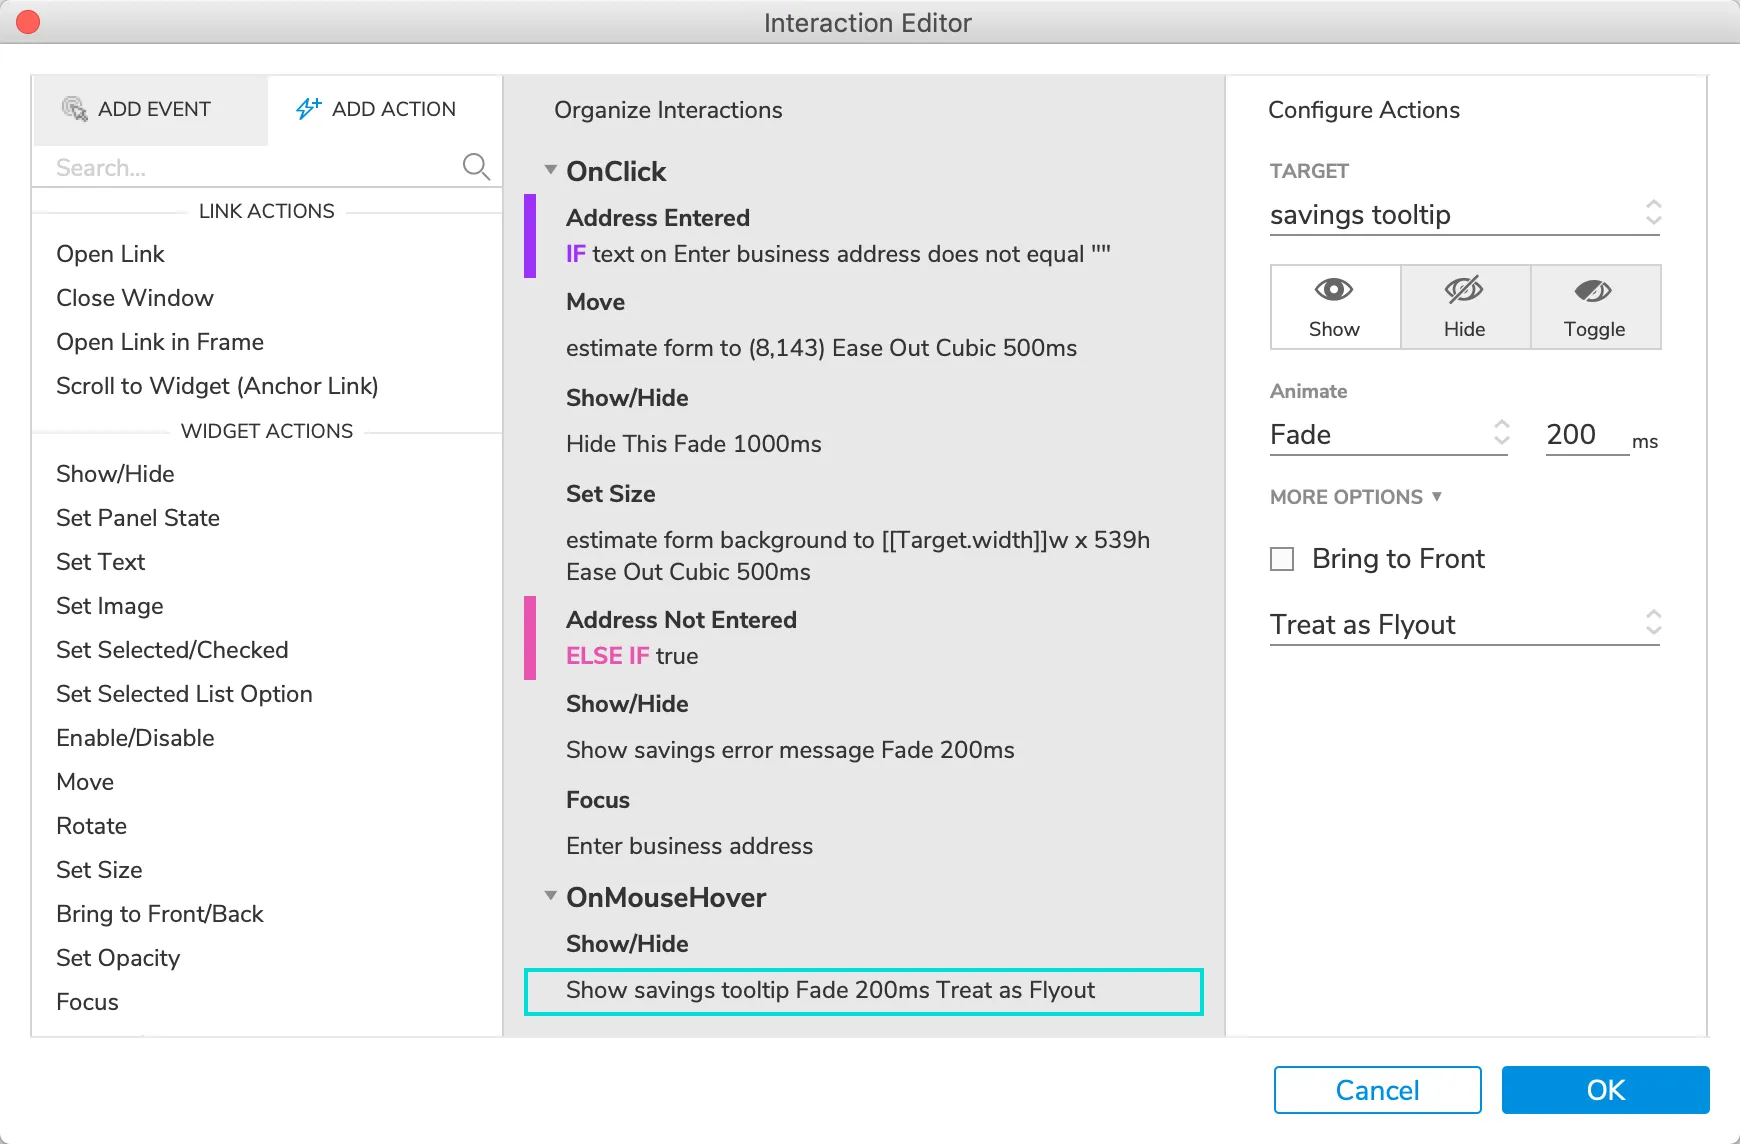Click the Hide crossed-eye icon
This screenshot has height=1144, width=1740.
[1464, 290]
